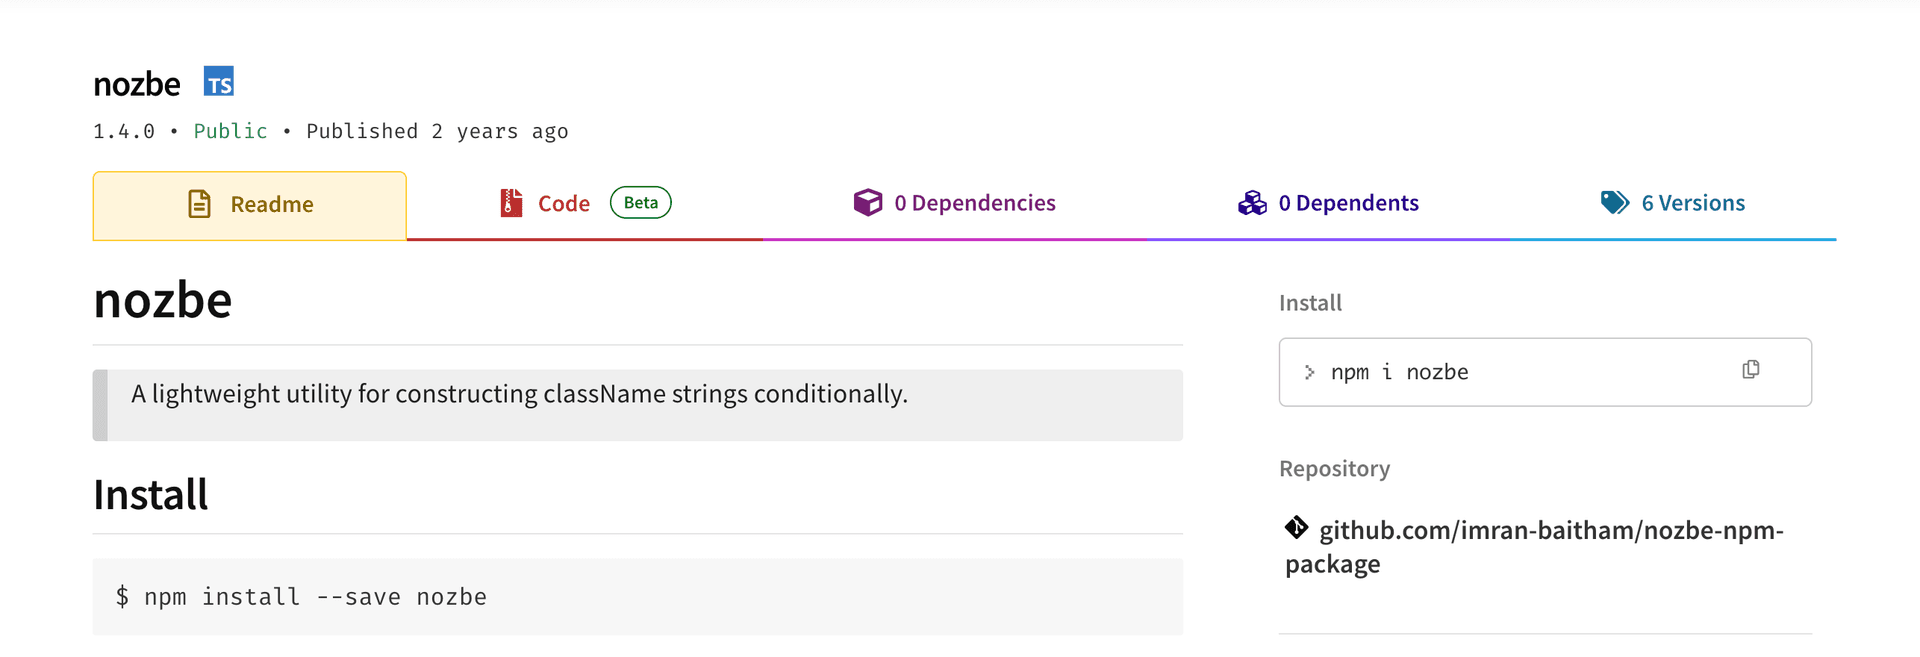Click the TypeScript TS badge icon
Image resolution: width=1920 pixels, height=657 pixels.
point(218,82)
